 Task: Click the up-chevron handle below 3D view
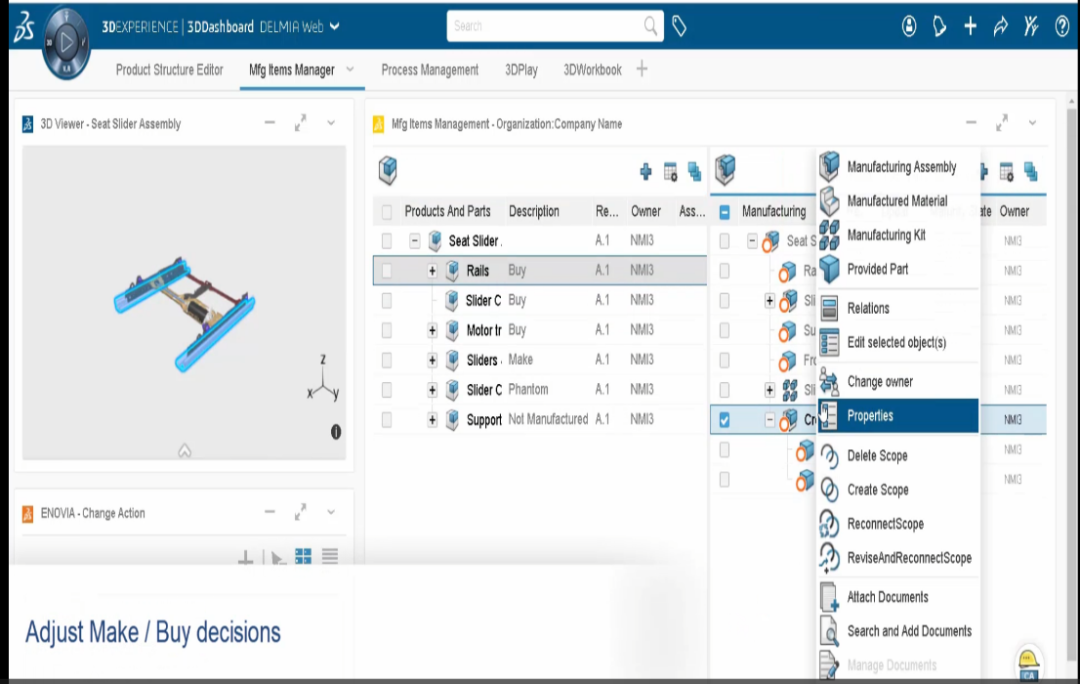(185, 451)
